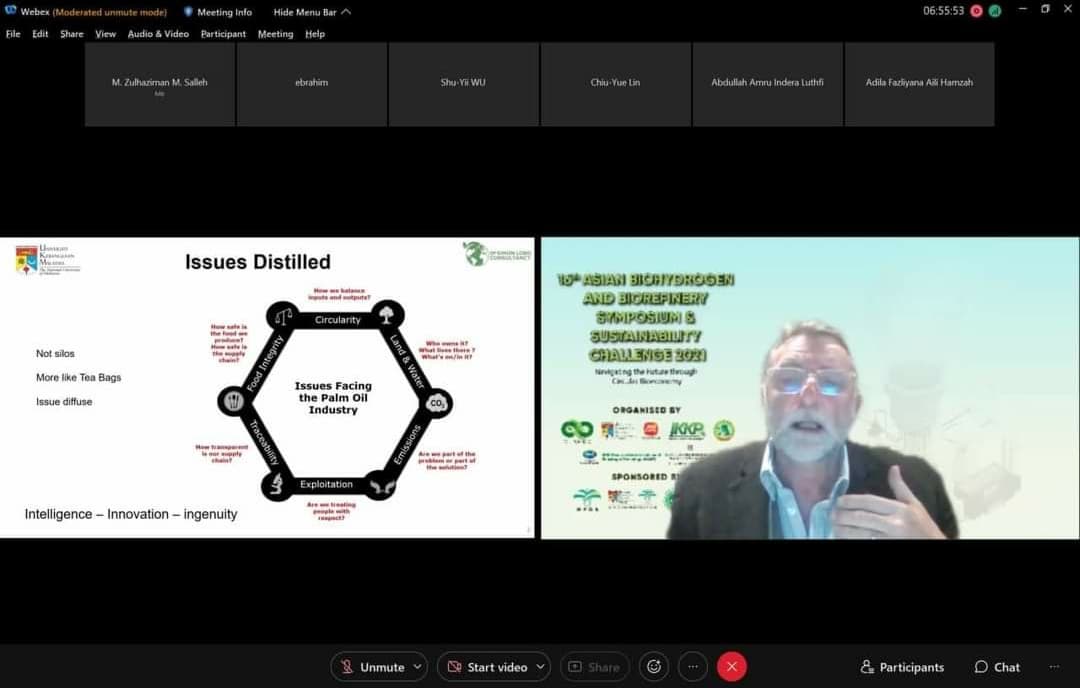Viewport: 1080px width, 688px height.
Task: Show the Participants panel
Action: tap(902, 667)
